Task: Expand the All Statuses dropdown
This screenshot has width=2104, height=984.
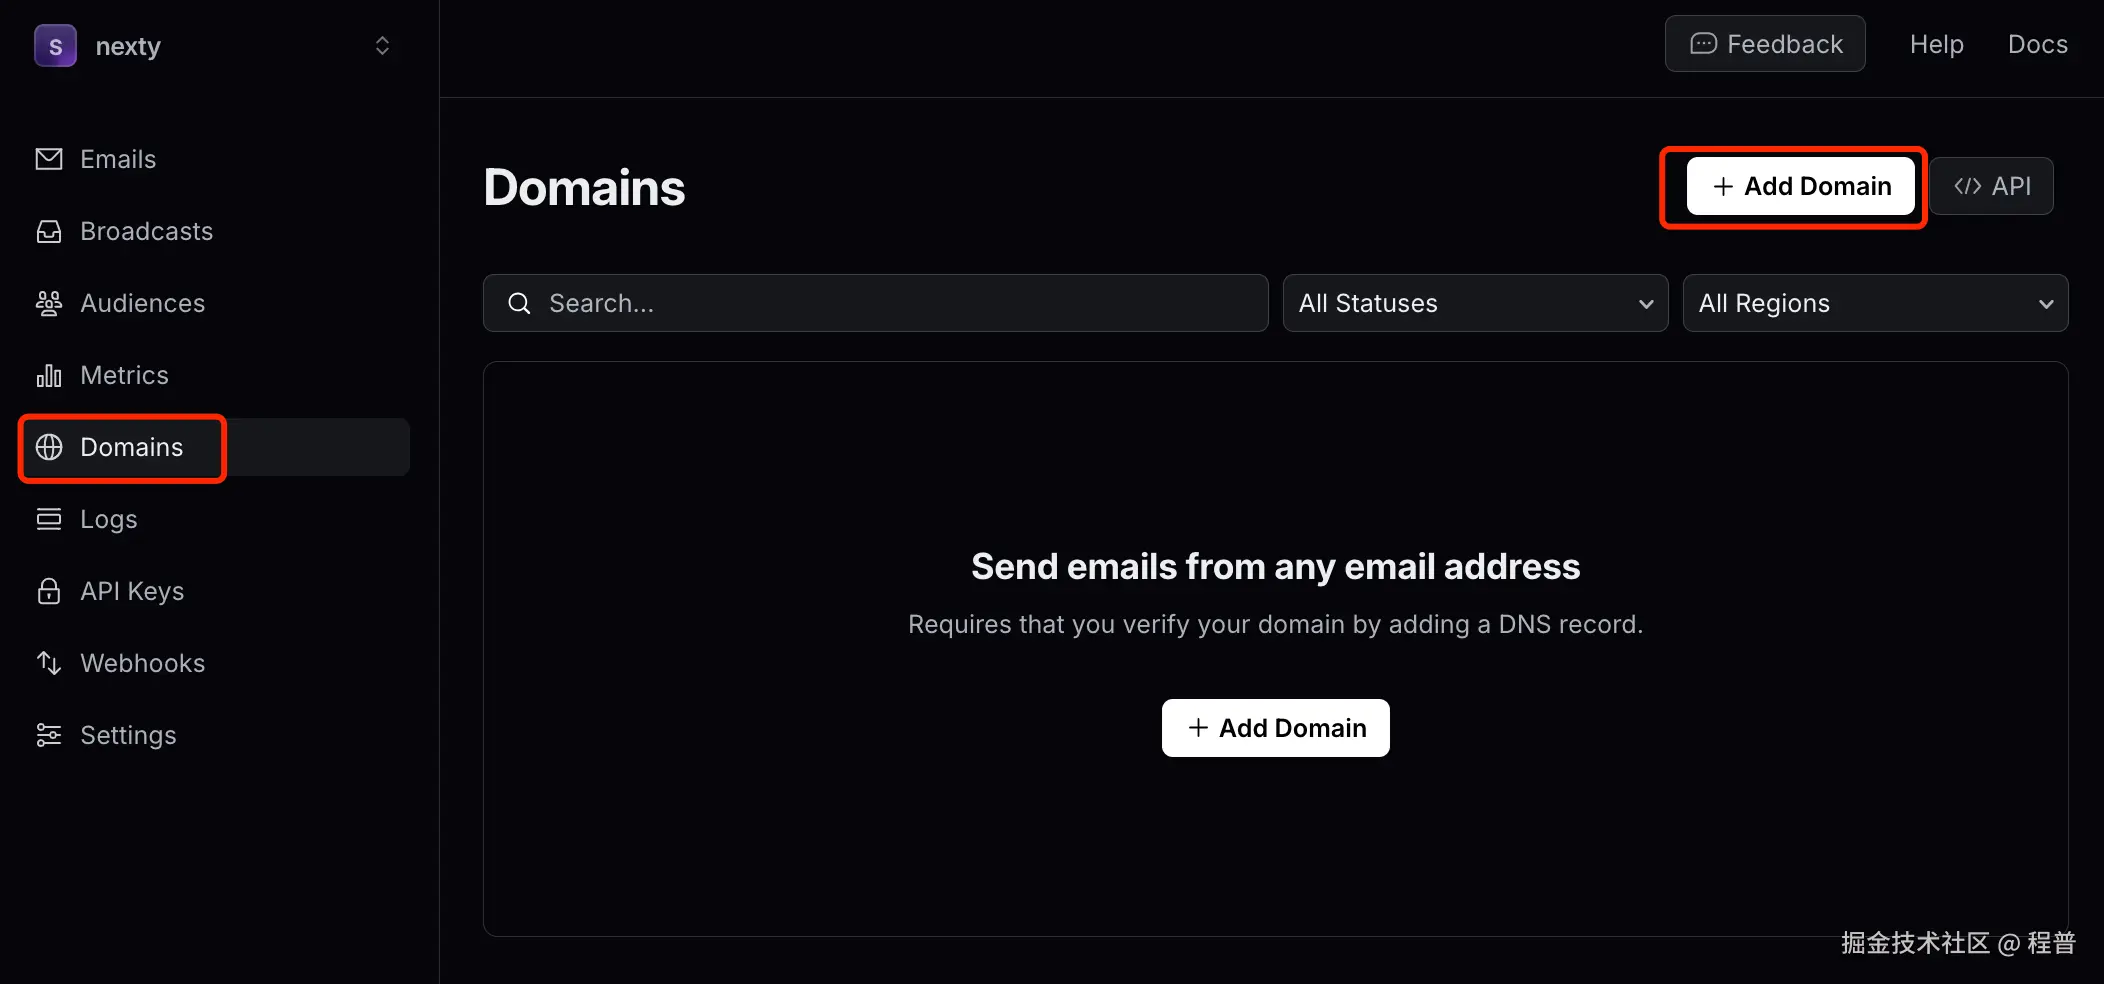Action: (x=1474, y=303)
